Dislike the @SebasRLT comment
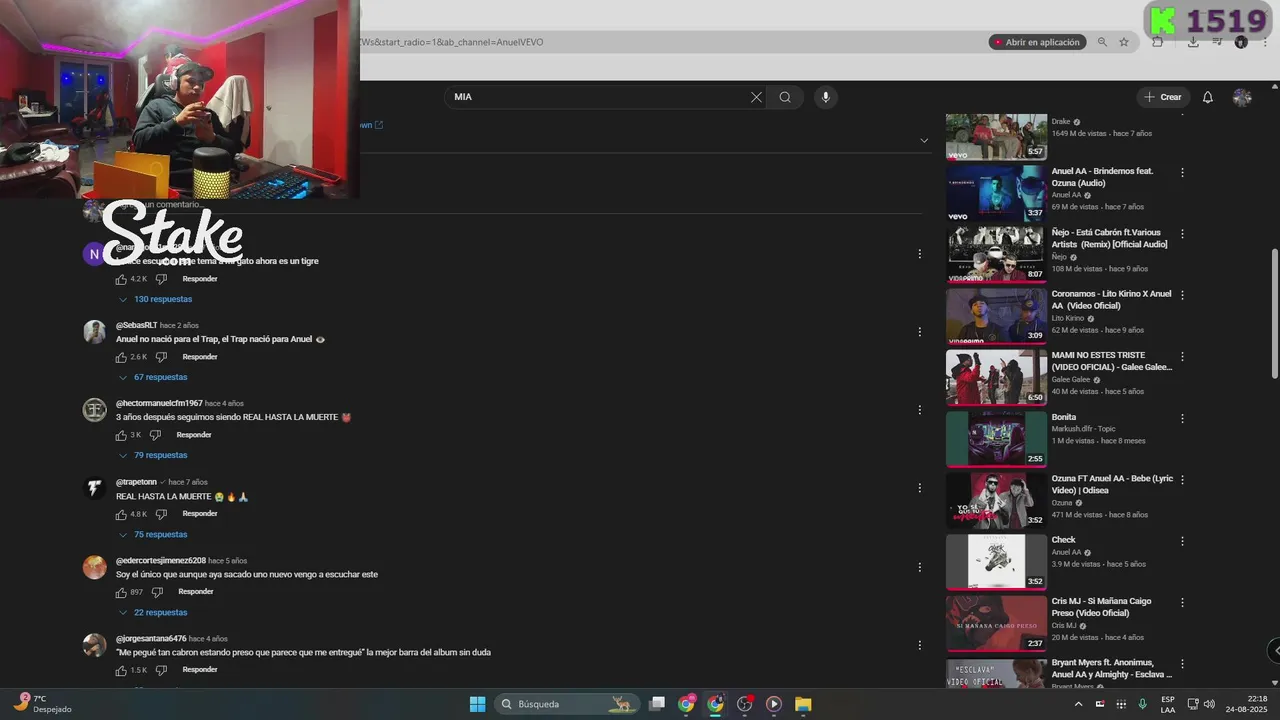Image resolution: width=1280 pixels, height=720 pixels. (x=161, y=357)
